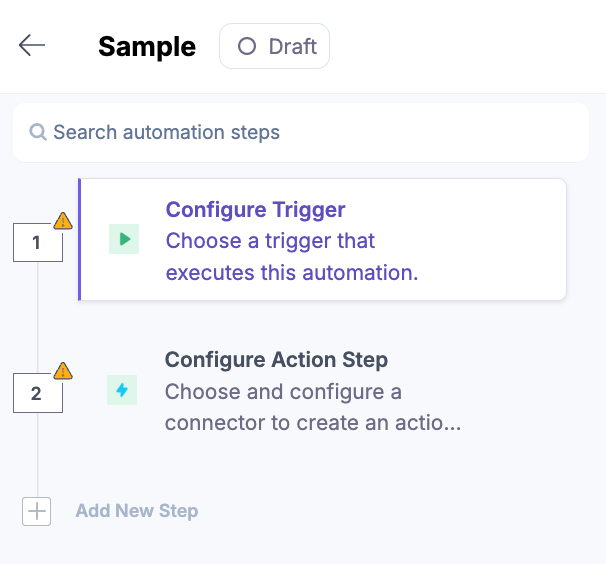Open the Configure Action Step heading

point(276,360)
